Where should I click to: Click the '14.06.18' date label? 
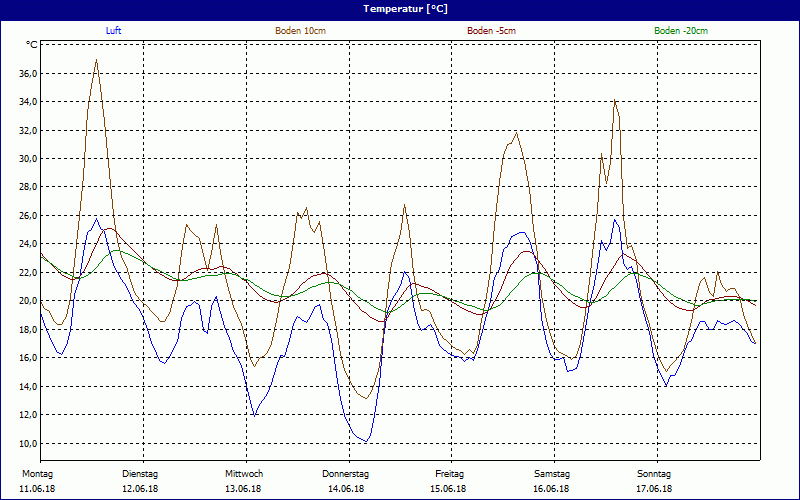346,489
